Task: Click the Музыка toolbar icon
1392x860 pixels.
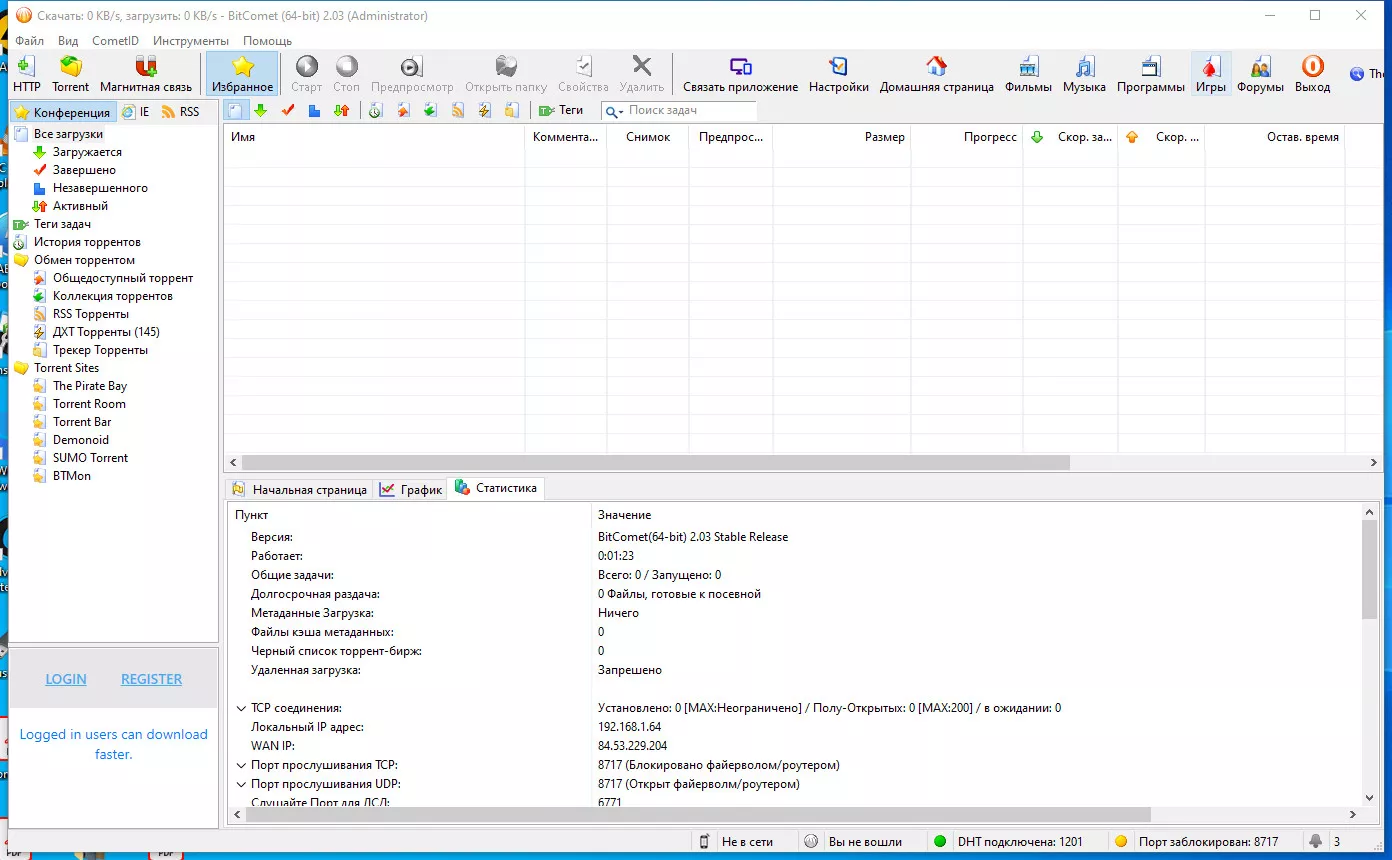Action: click(x=1084, y=68)
